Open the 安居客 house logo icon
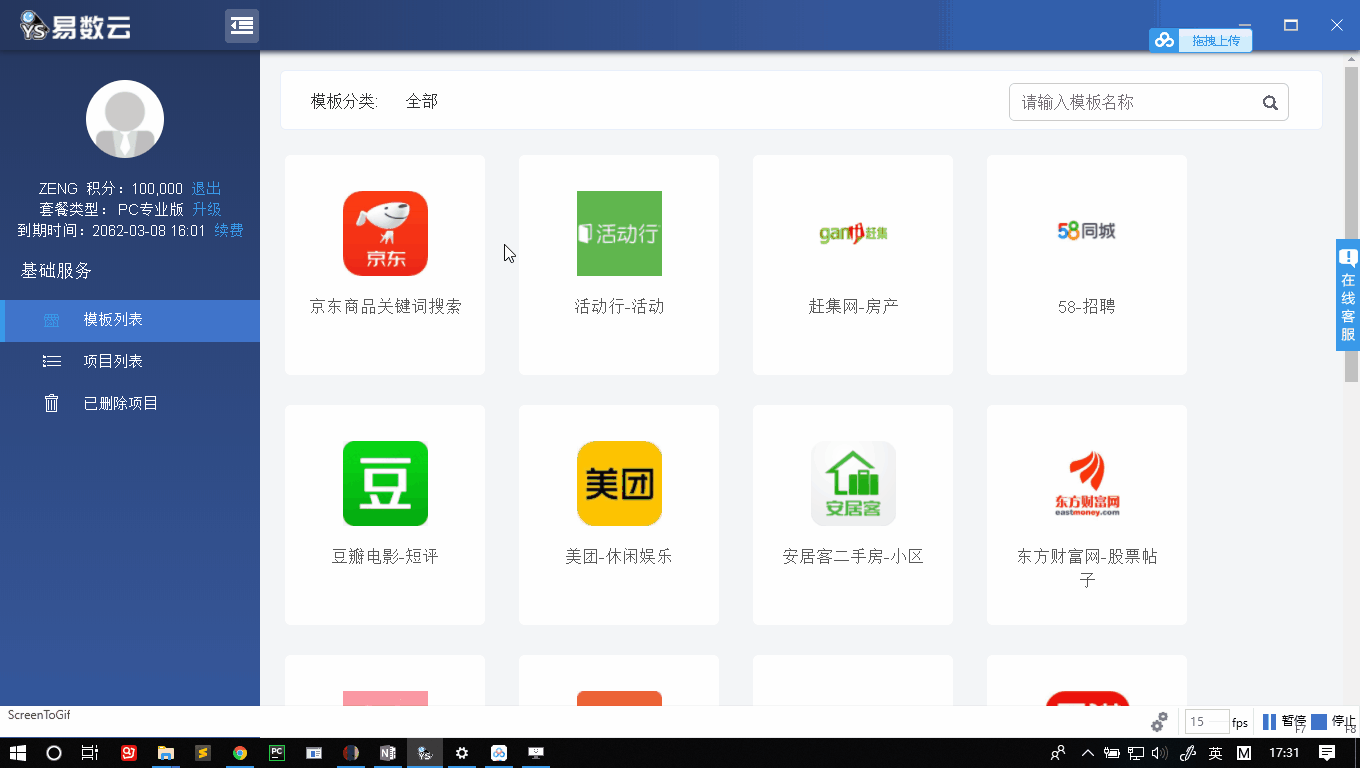 click(853, 483)
